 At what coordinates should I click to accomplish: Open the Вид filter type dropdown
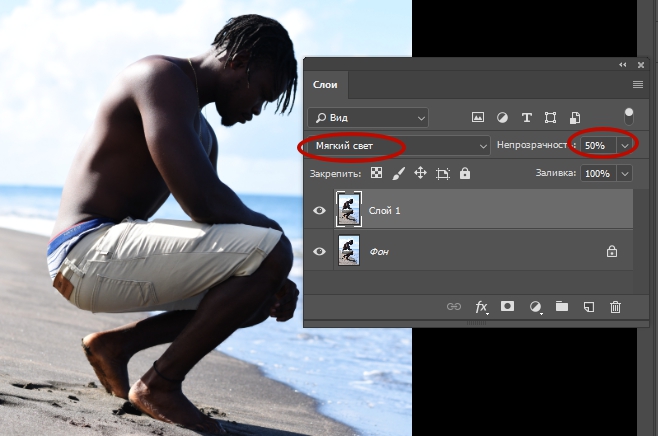click(368, 118)
